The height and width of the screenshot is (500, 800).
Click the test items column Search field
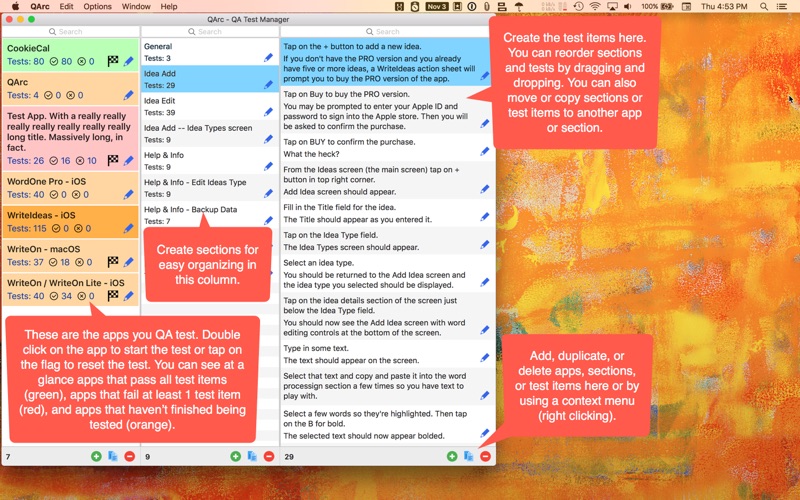click(388, 32)
